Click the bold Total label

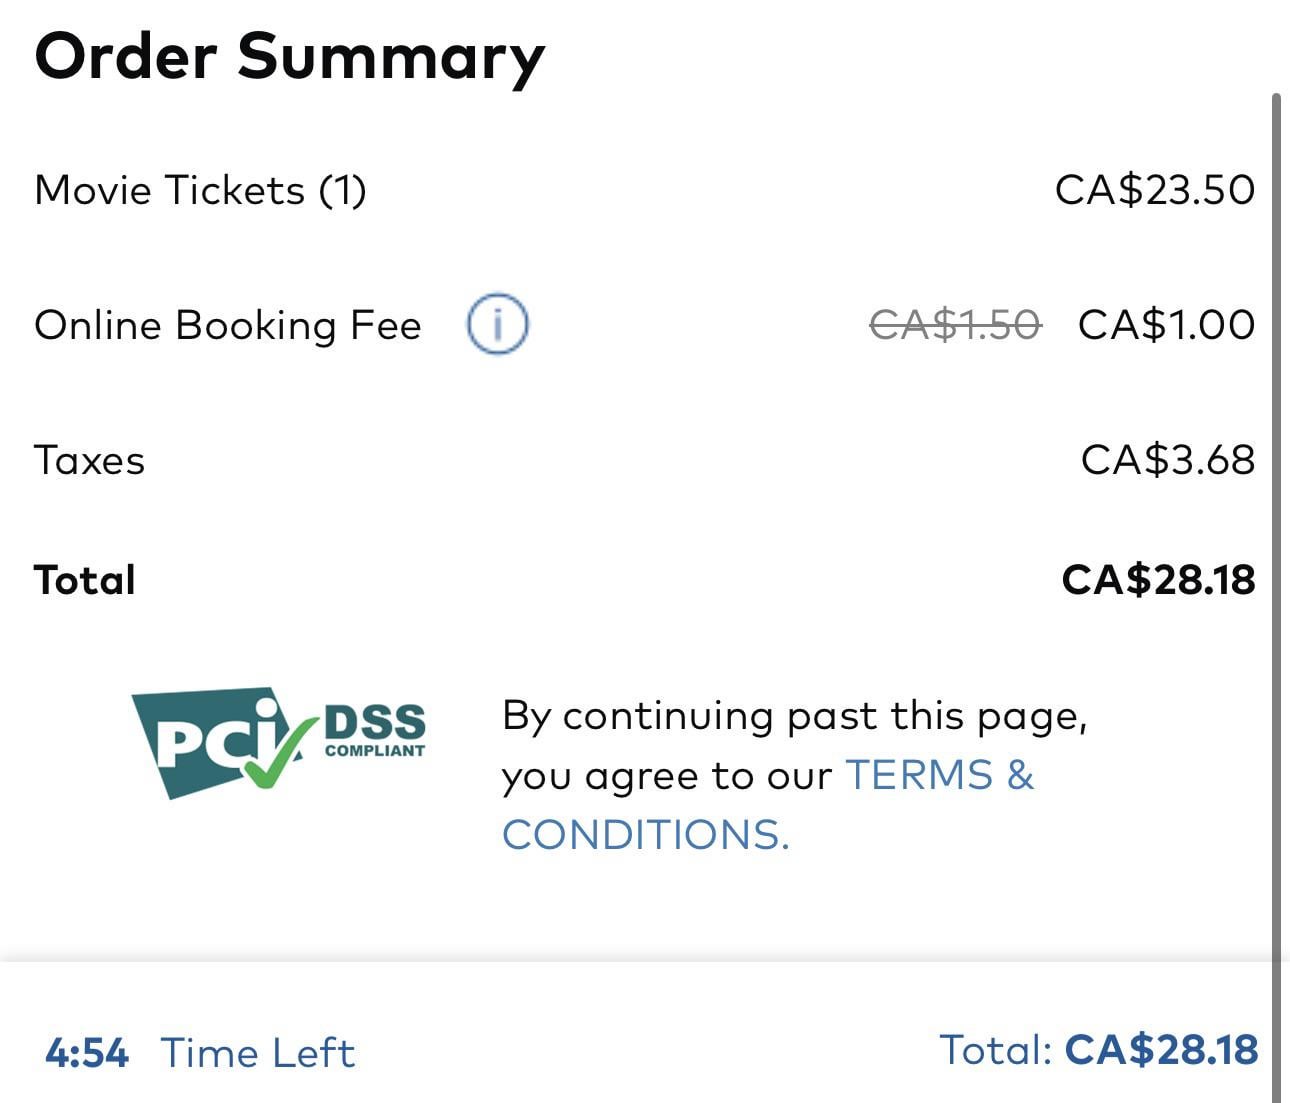(x=85, y=580)
